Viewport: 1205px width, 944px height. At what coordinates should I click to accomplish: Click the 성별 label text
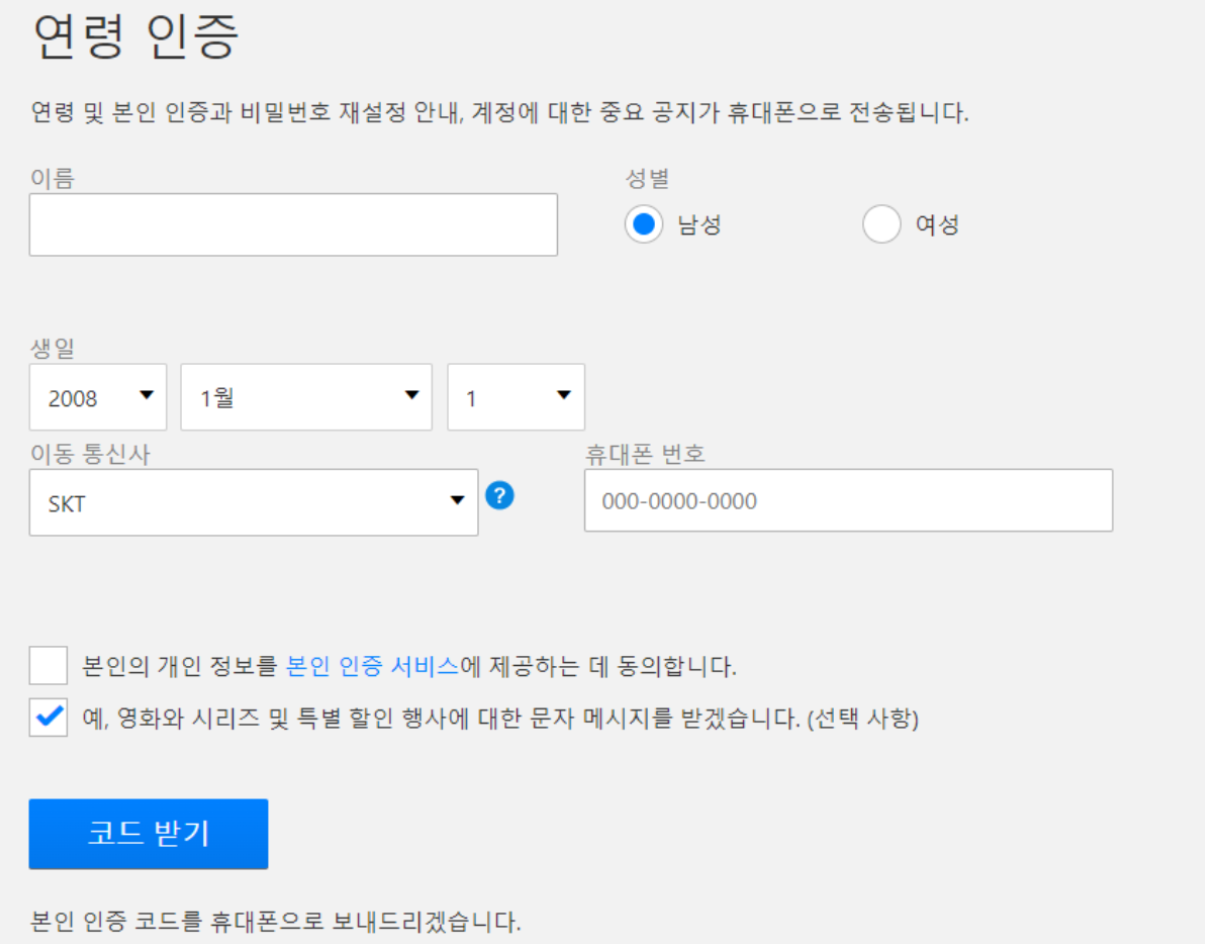click(x=647, y=179)
